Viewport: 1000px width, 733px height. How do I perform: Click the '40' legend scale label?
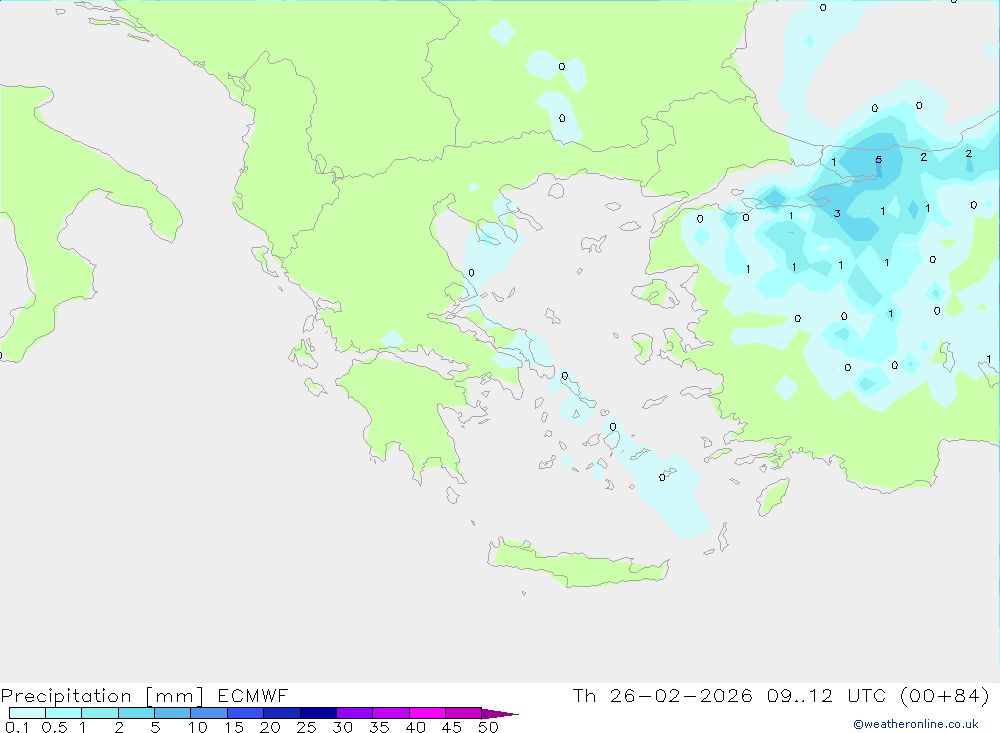point(416,727)
